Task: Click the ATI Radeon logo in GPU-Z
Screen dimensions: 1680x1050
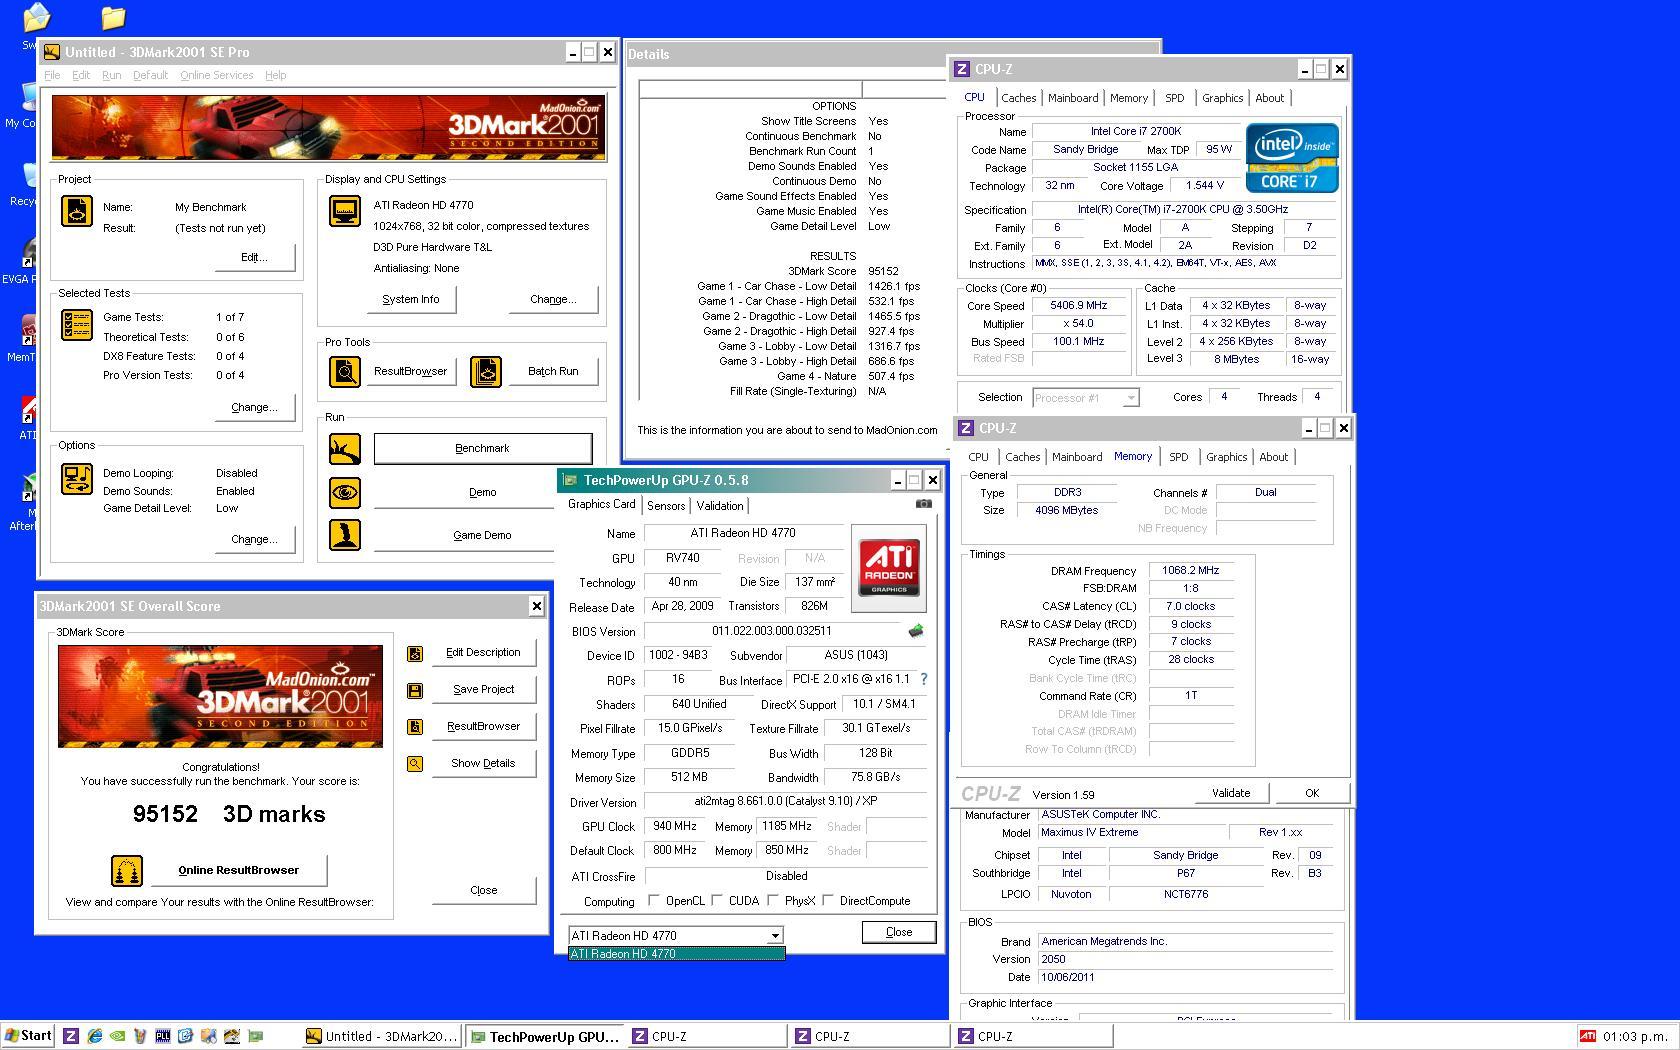Action: [889, 567]
